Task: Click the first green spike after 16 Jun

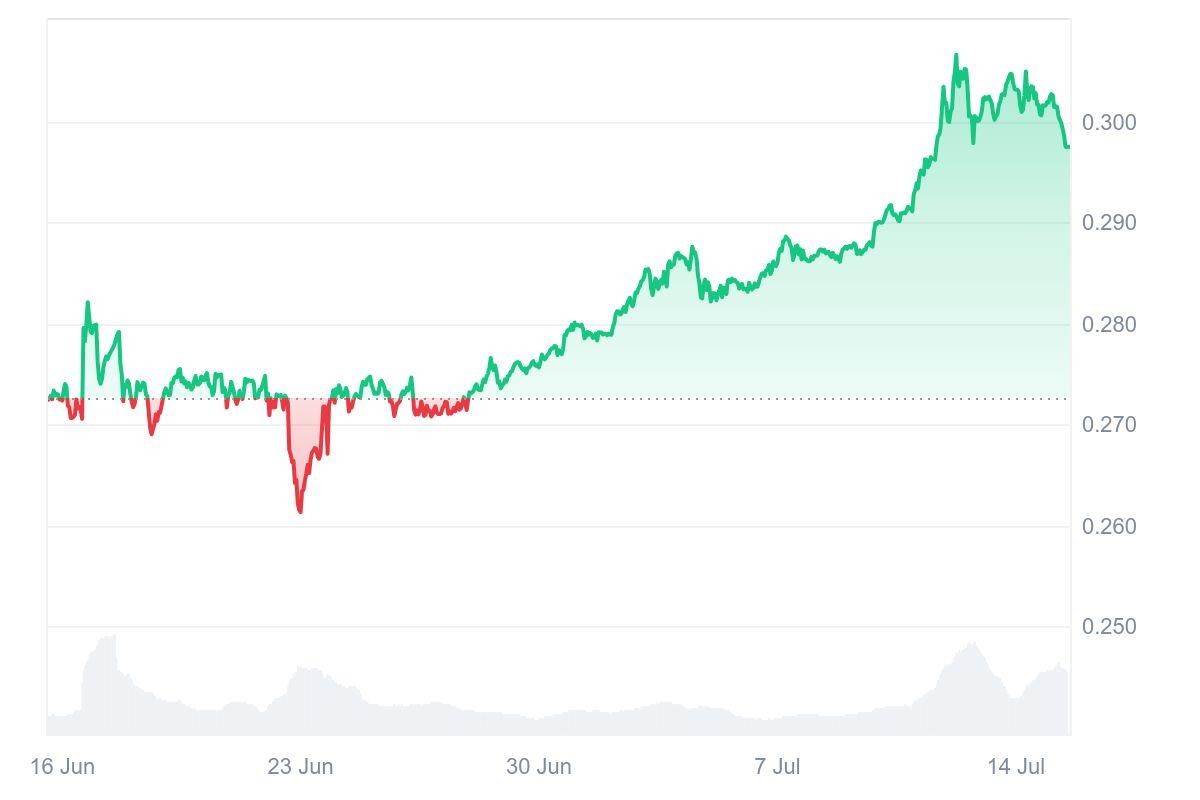Action: point(87,303)
